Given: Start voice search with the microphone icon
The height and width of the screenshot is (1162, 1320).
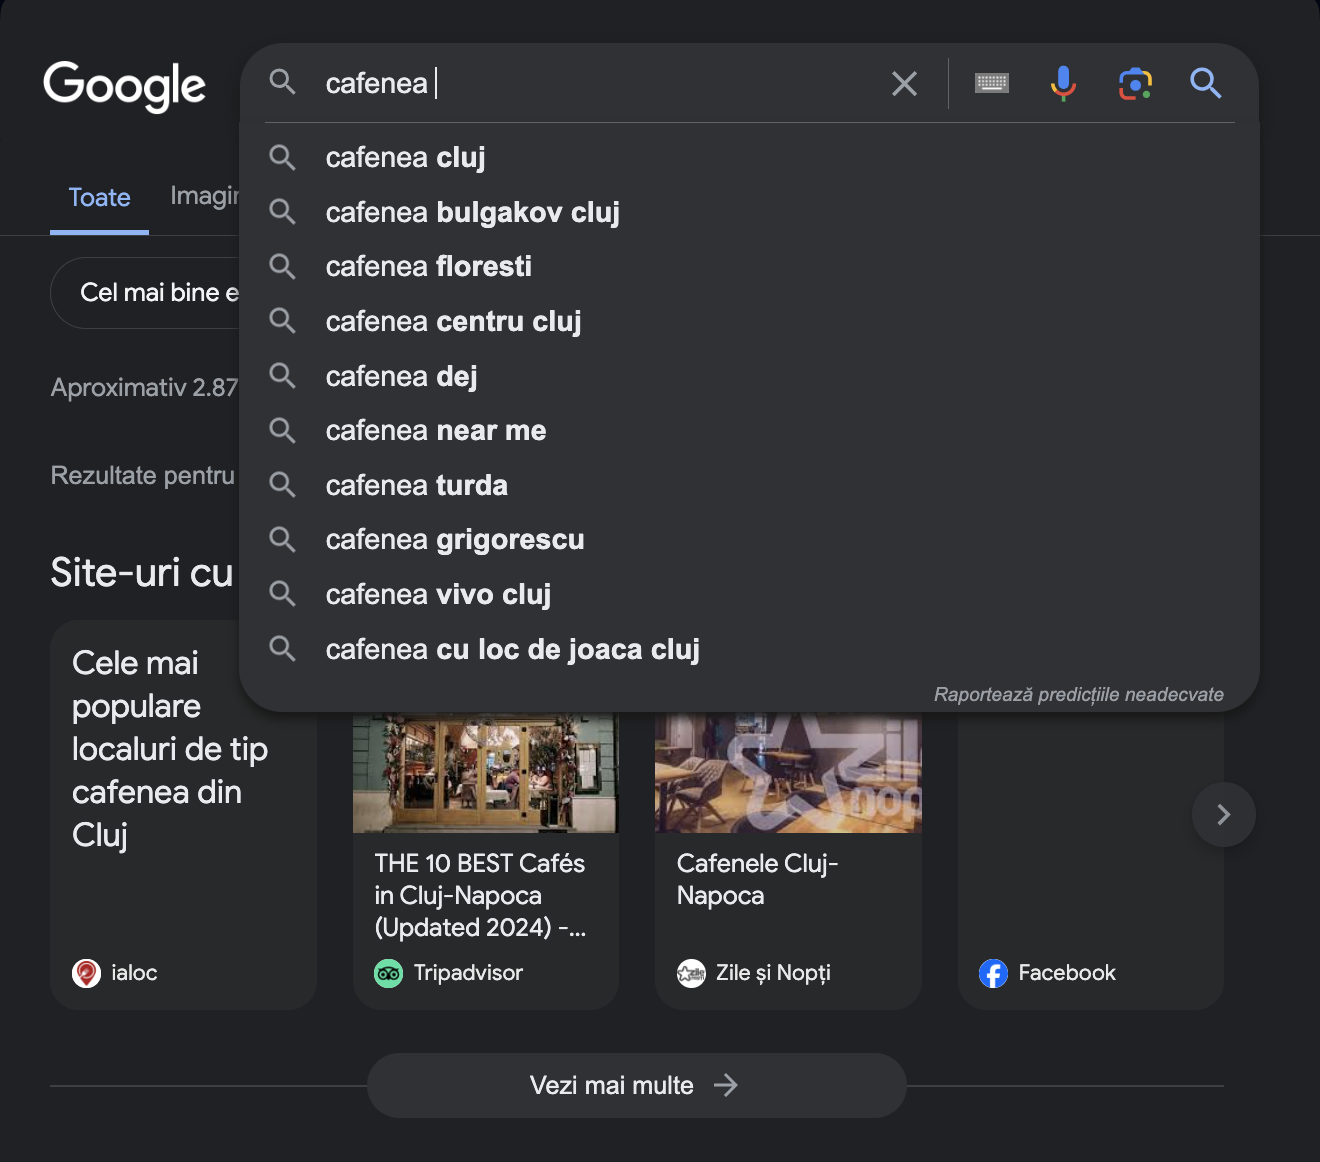Looking at the screenshot, I should click(1063, 84).
